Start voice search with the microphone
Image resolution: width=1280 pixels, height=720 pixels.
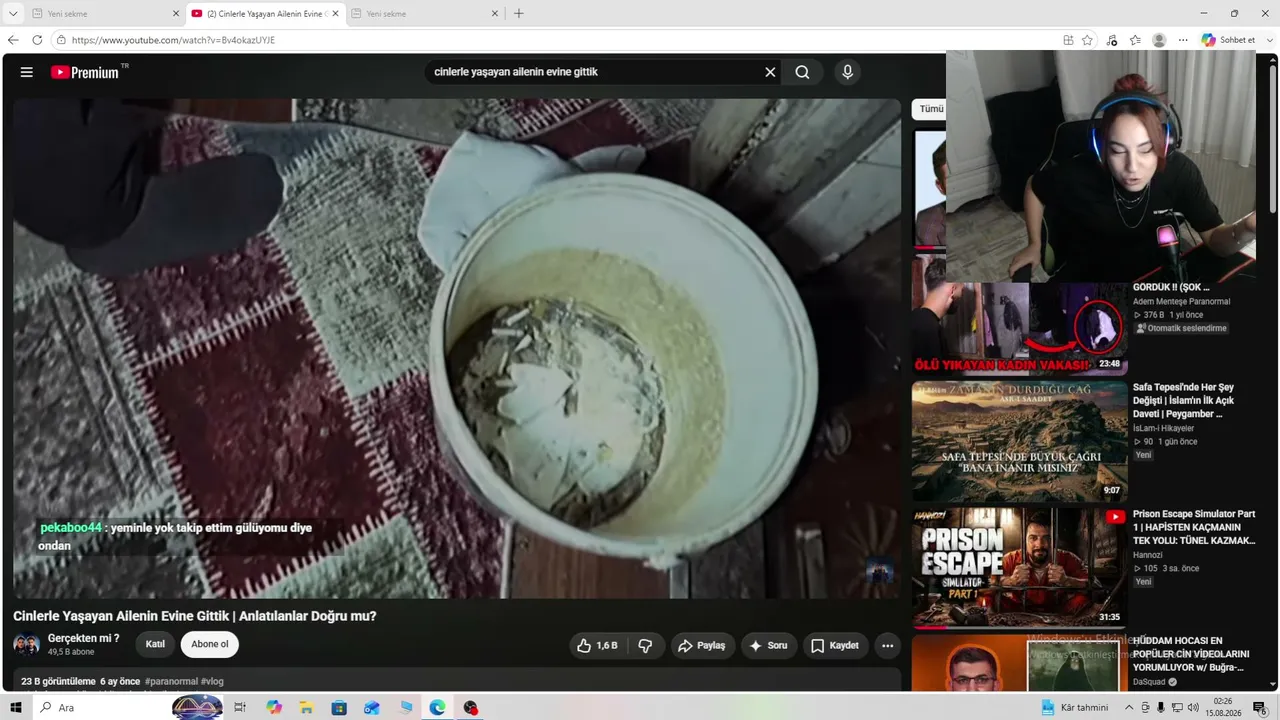coord(847,72)
